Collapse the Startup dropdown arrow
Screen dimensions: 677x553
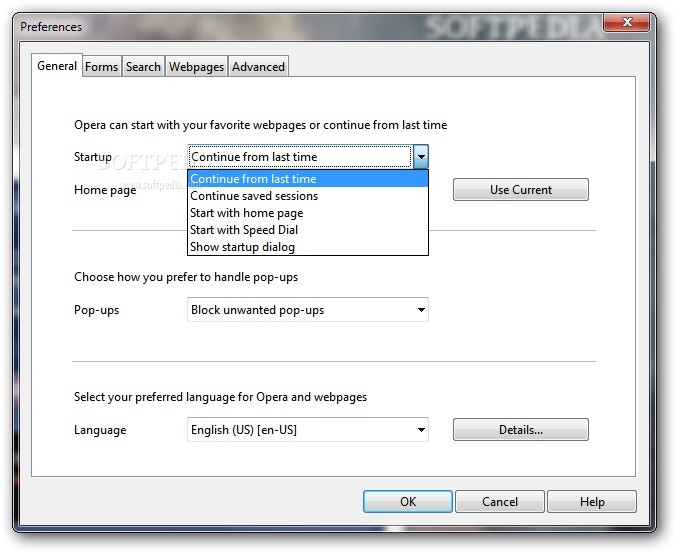(421, 157)
